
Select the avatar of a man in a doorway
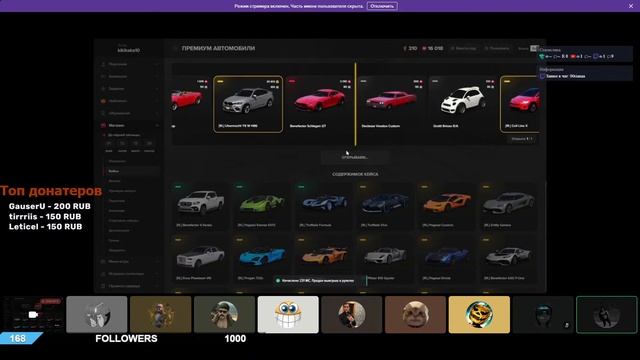[352, 314]
